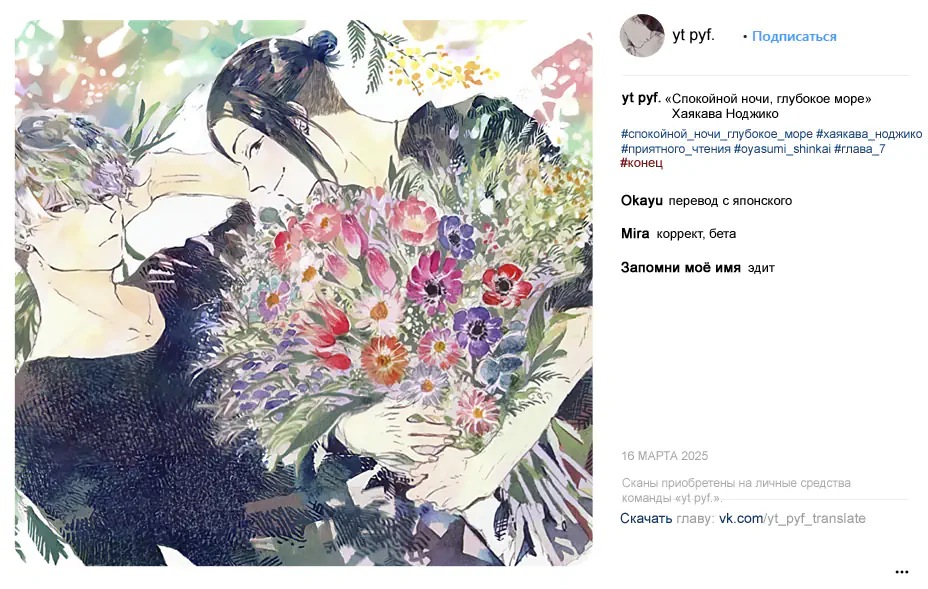Viewport: 928px width, 589px height.
Task: Click the Okayu commenter name
Action: (x=642, y=201)
